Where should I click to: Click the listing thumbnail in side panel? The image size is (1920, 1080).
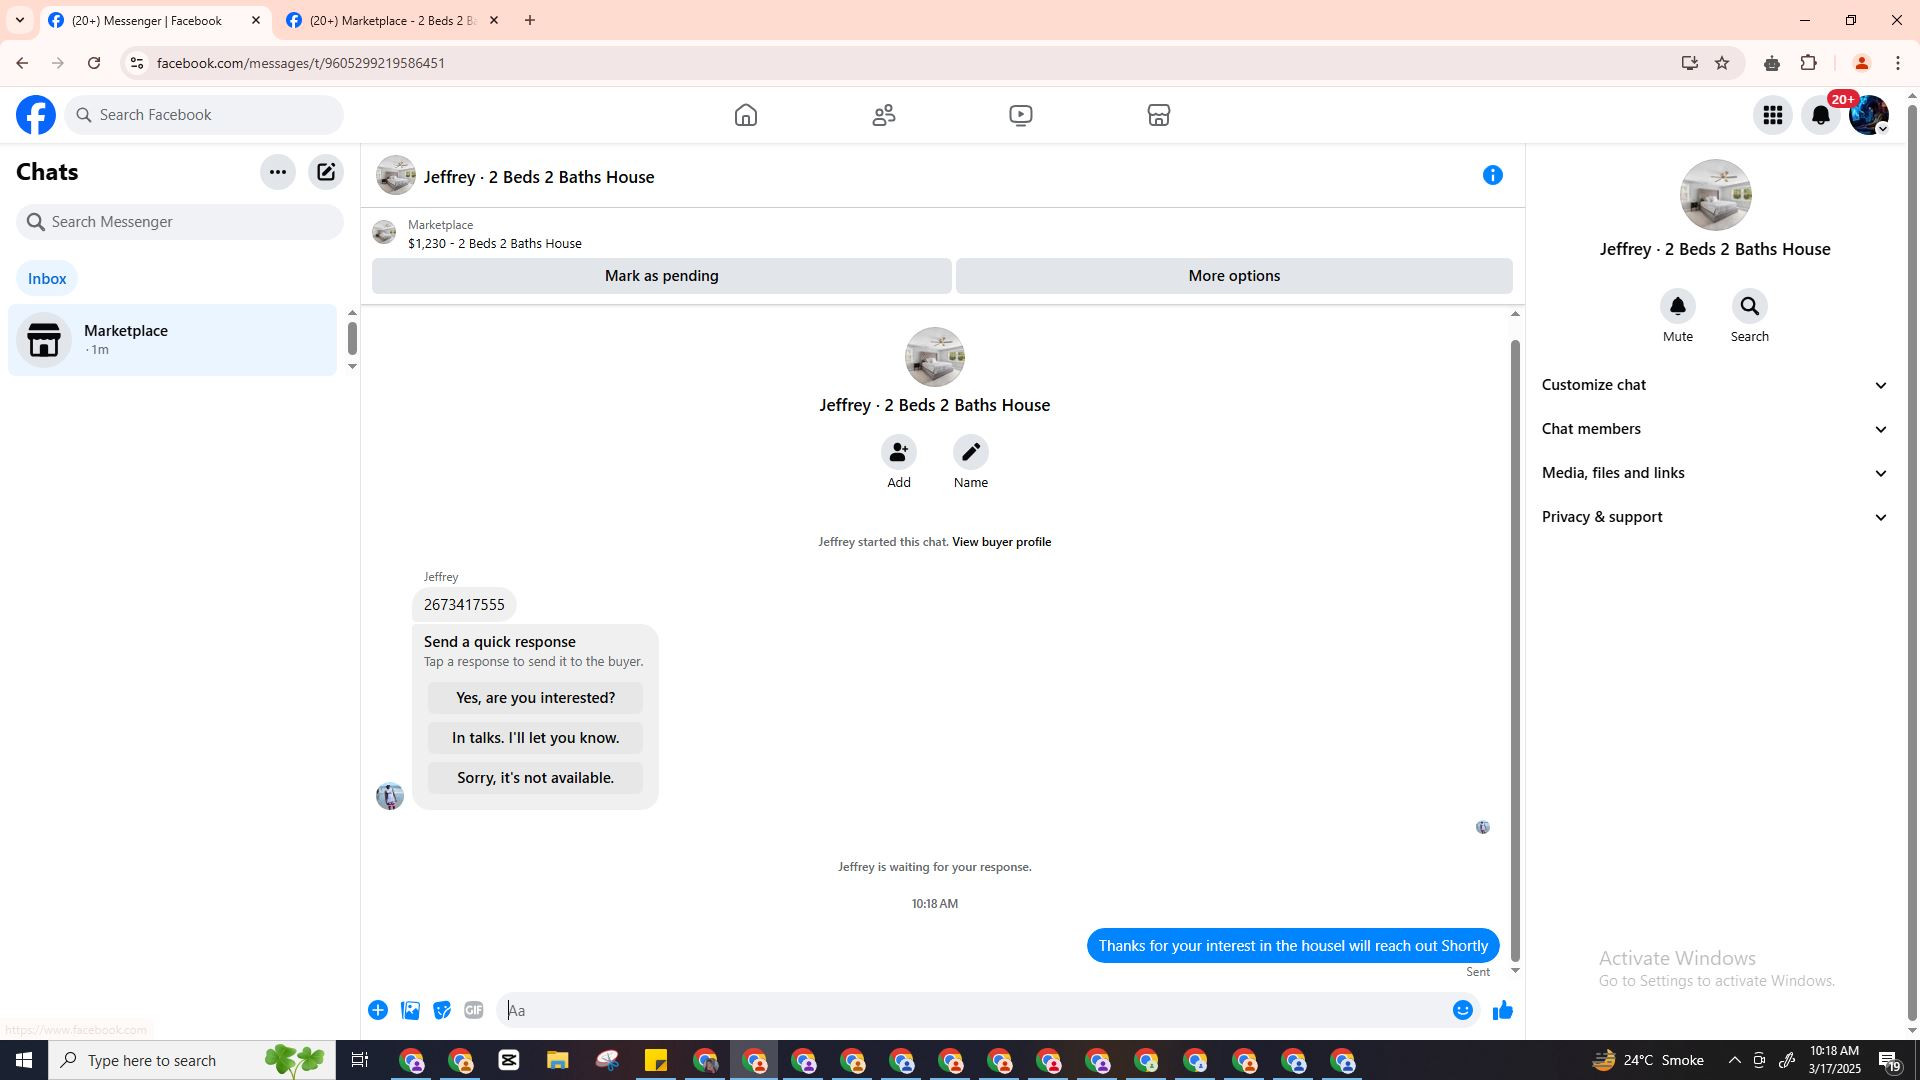pos(1715,196)
